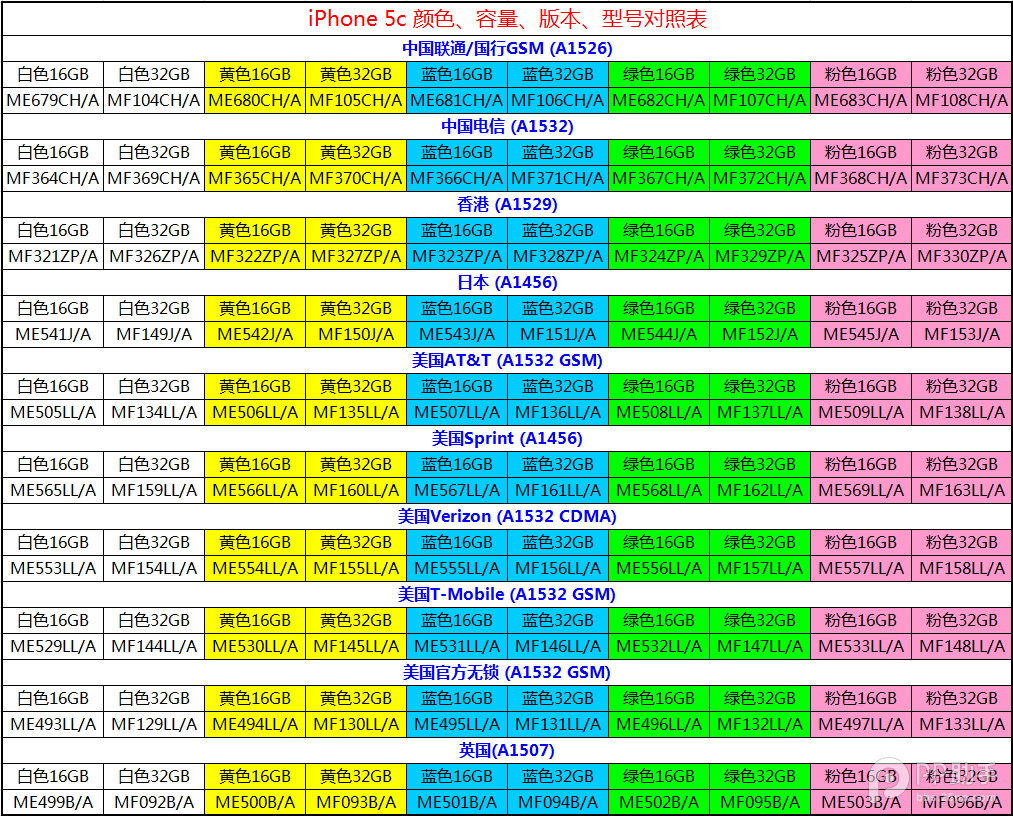The image size is (1013, 816).
Task: Select blue cell ME681CH/A
Action: (x=457, y=101)
